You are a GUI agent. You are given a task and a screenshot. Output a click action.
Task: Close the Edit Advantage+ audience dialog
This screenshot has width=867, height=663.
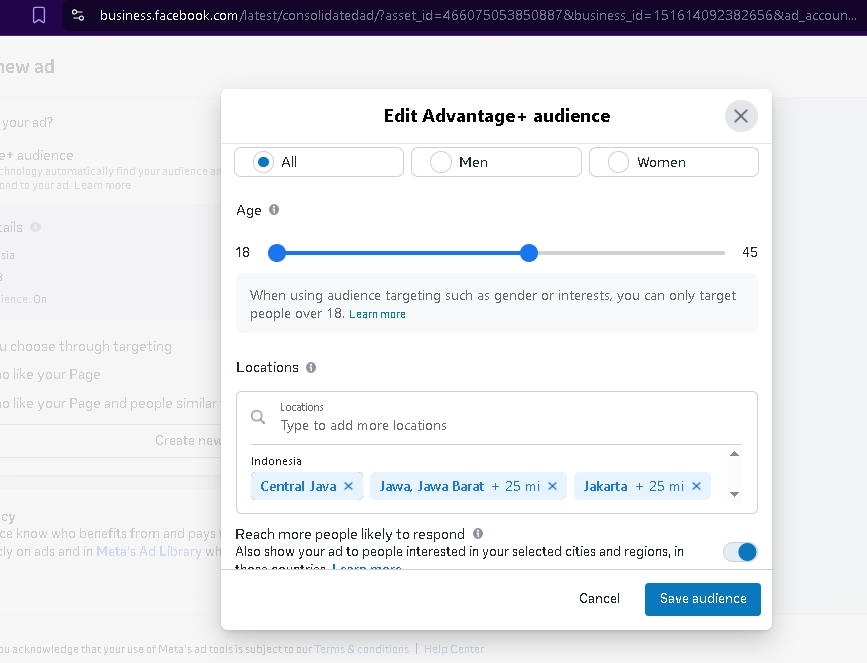[x=741, y=116]
